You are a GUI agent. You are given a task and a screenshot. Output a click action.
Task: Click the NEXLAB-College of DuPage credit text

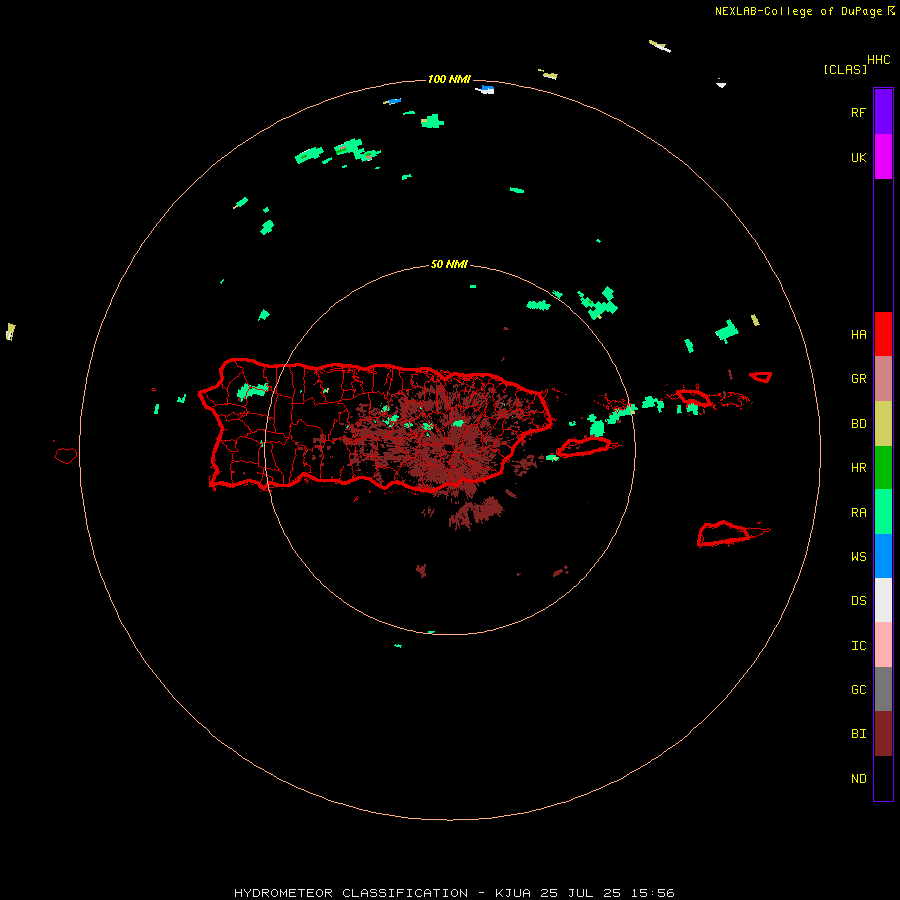(x=798, y=11)
